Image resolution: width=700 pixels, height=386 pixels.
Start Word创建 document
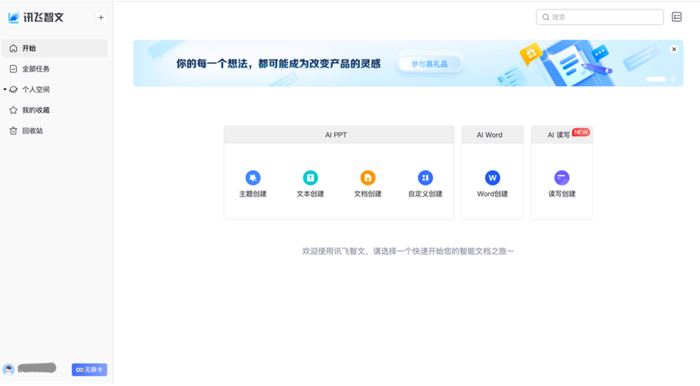[x=492, y=183]
